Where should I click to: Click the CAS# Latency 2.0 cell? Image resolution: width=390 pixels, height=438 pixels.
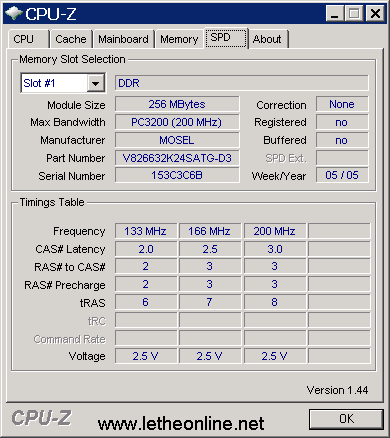click(x=146, y=249)
